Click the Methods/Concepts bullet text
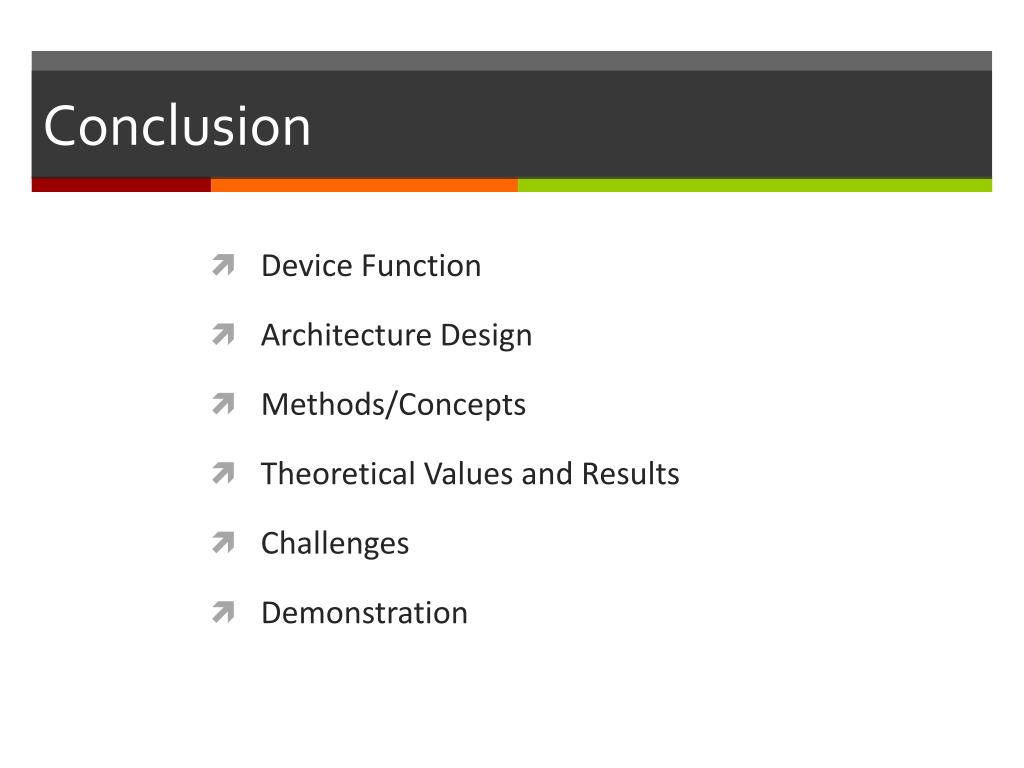This screenshot has height=768, width=1024. click(x=393, y=405)
